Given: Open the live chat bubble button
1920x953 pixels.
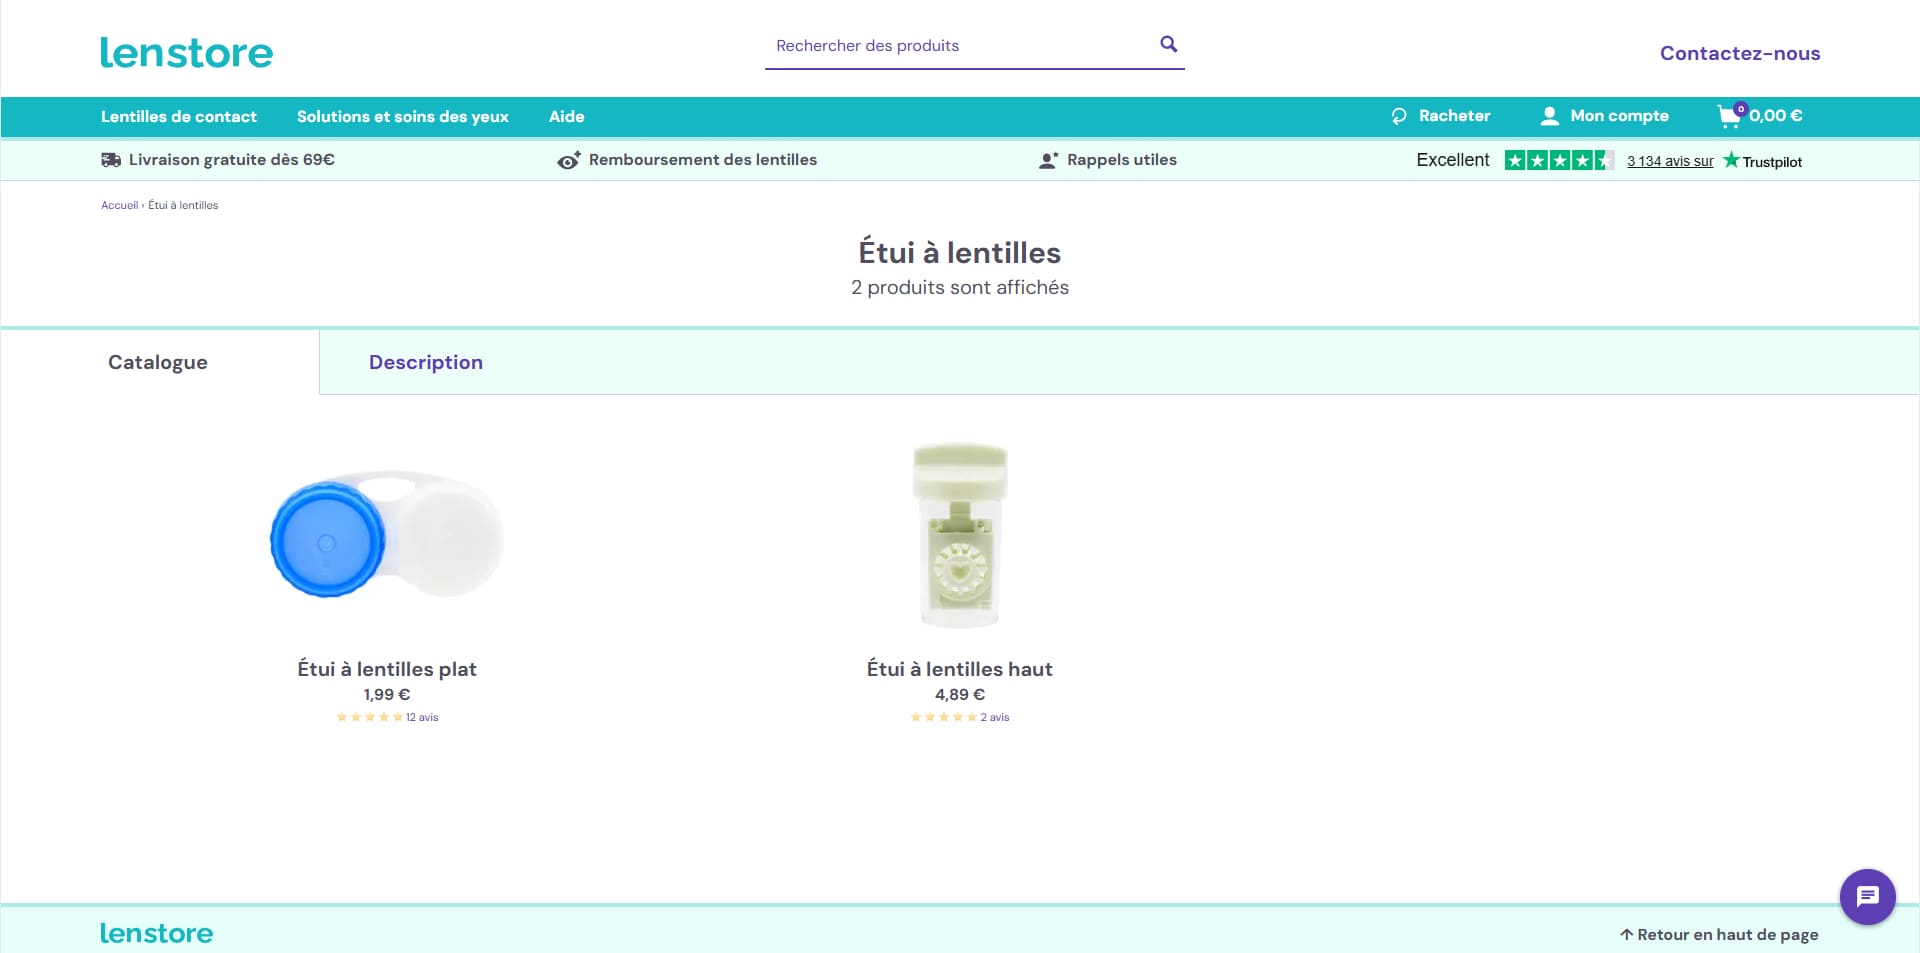Looking at the screenshot, I should tap(1867, 896).
